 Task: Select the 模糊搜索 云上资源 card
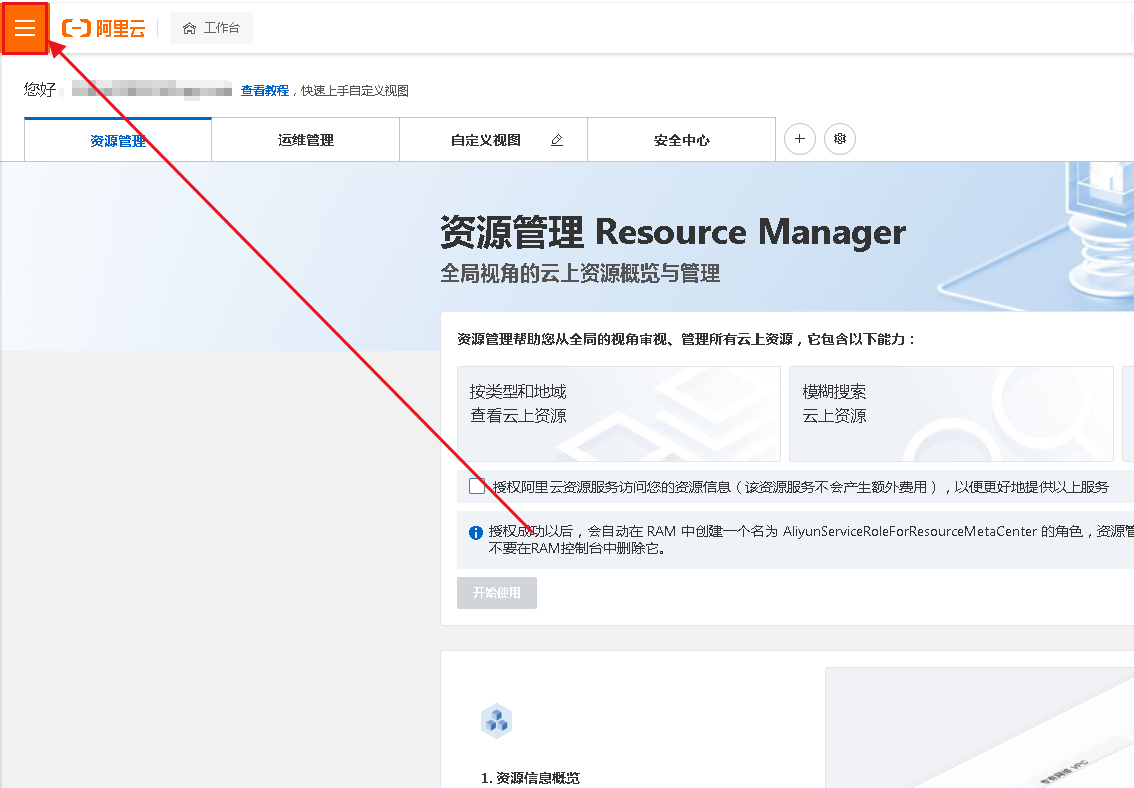(951, 414)
